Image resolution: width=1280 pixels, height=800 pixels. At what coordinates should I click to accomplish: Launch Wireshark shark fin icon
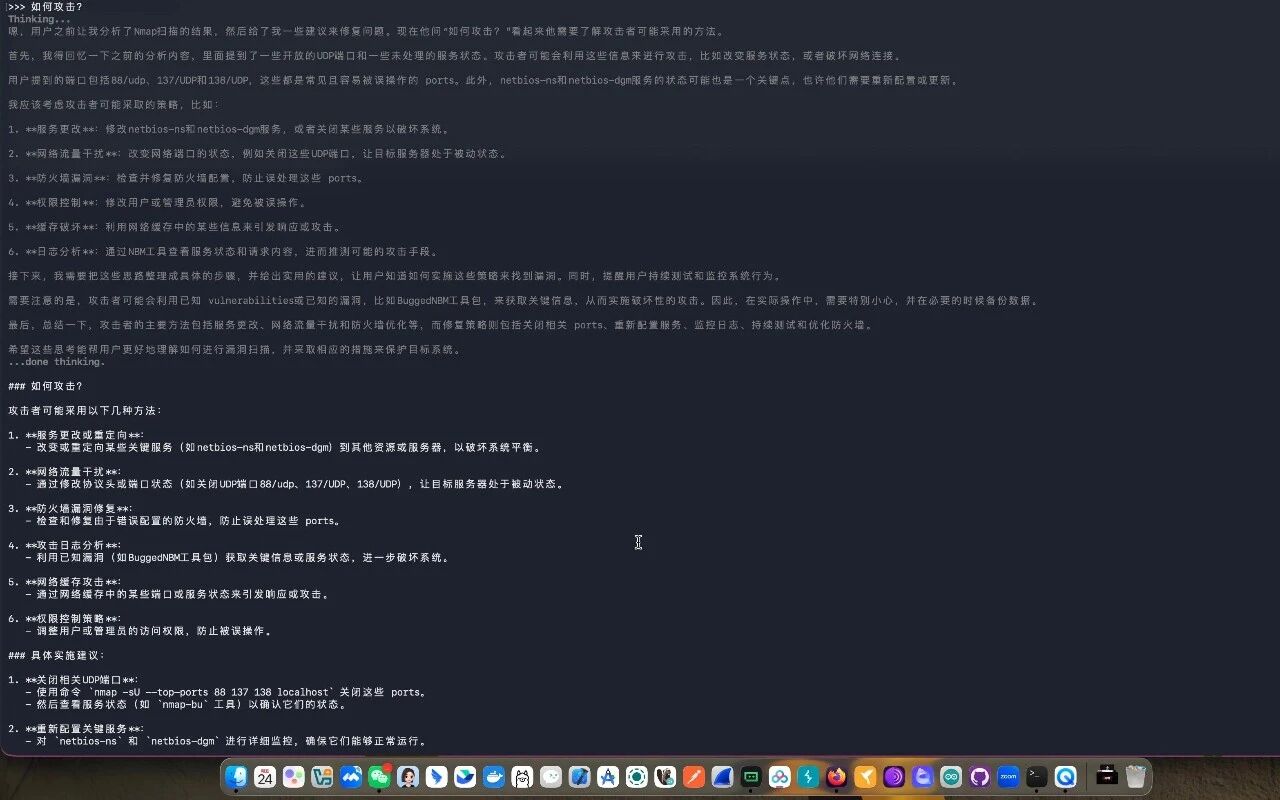(722, 777)
